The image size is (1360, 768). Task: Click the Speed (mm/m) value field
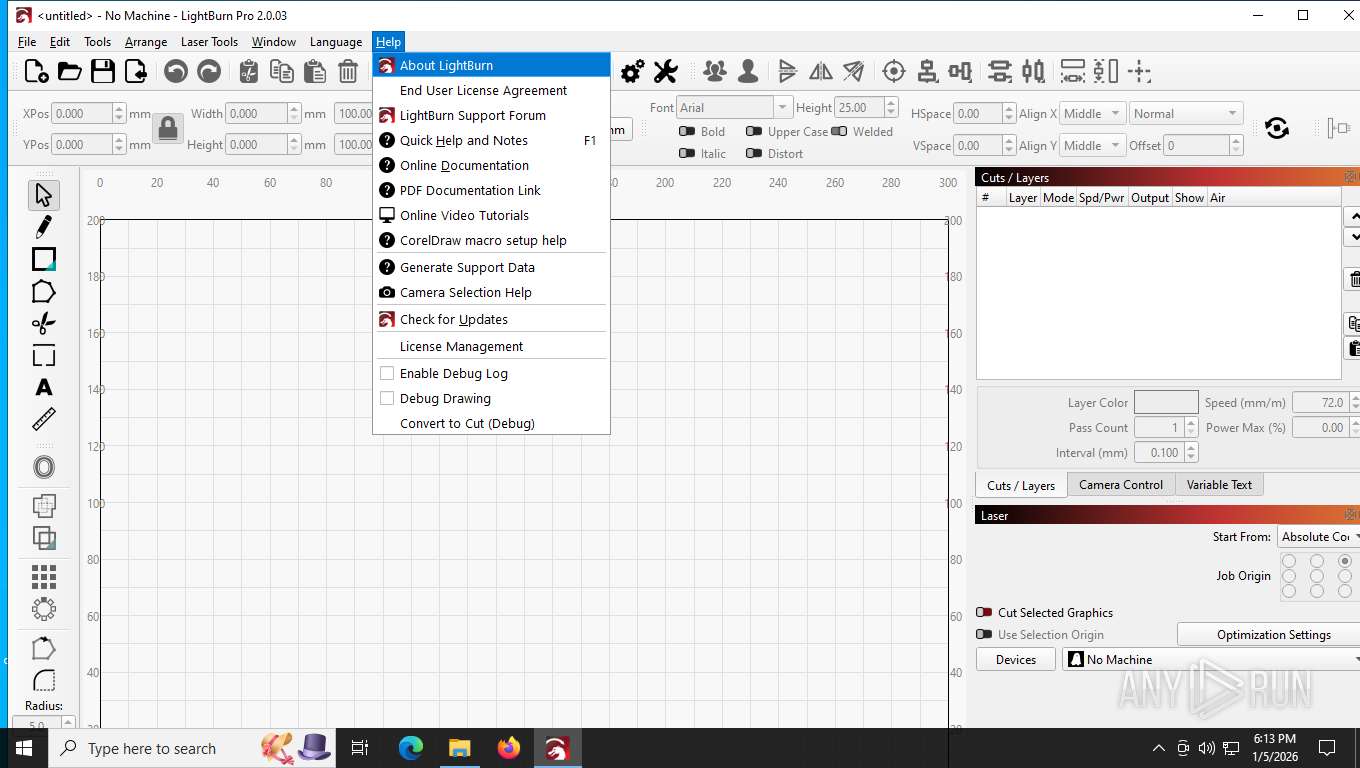pyautogui.click(x=1319, y=402)
